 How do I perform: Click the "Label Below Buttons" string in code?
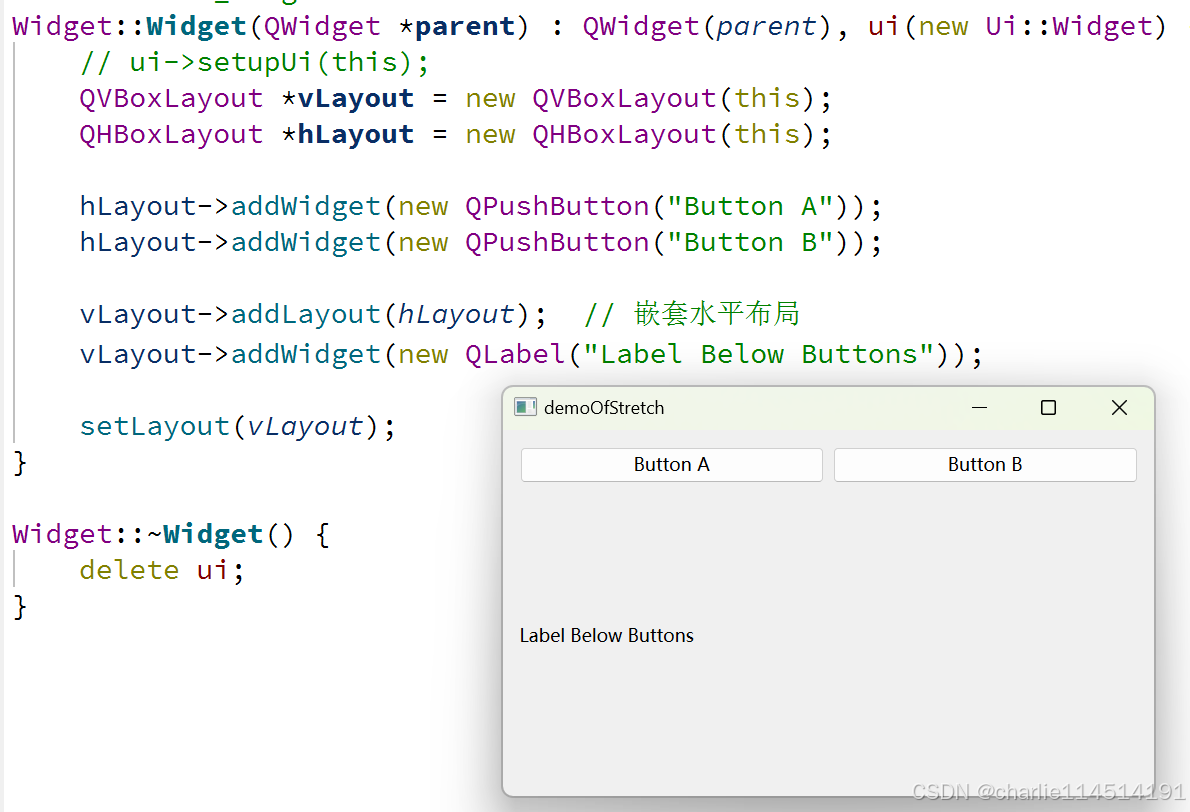coord(758,354)
